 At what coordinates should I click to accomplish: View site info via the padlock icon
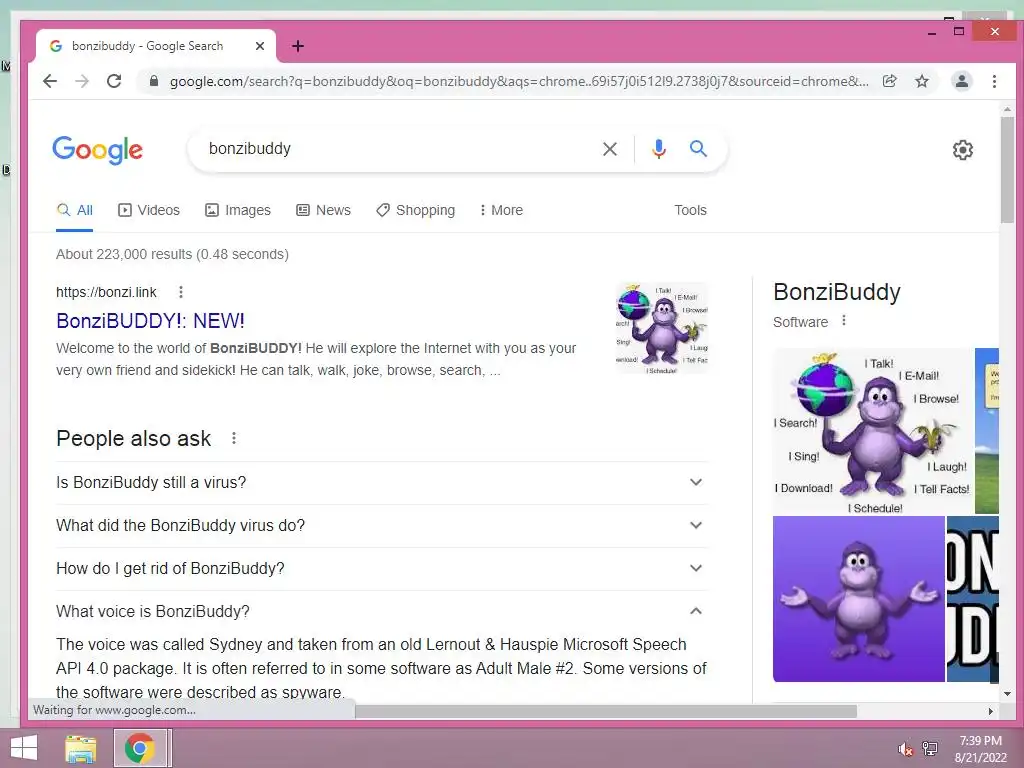[154, 81]
